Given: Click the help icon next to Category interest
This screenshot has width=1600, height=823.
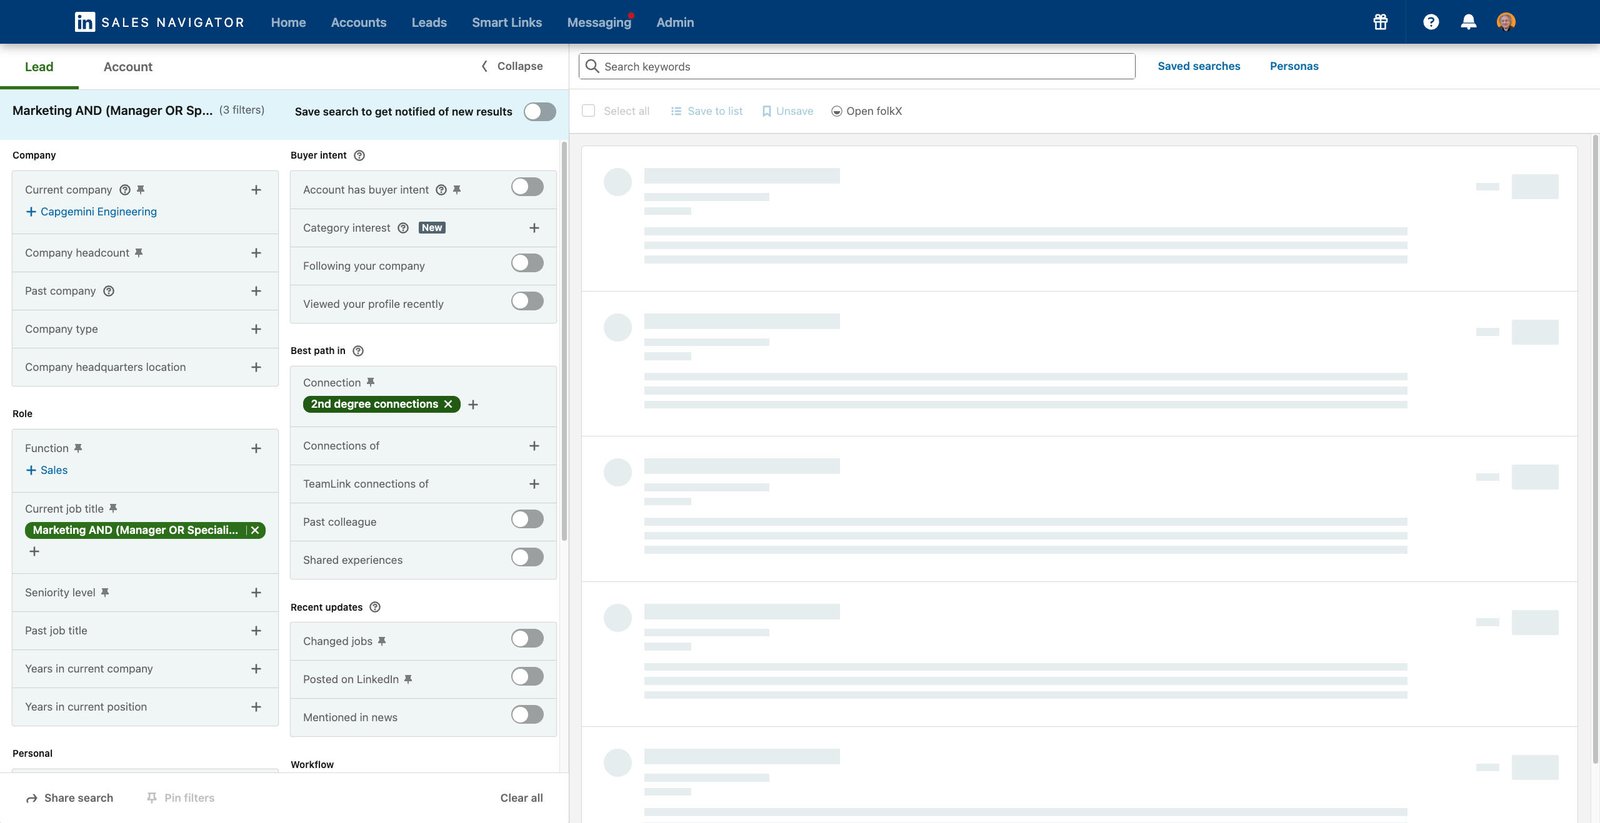Looking at the screenshot, I should tap(403, 228).
